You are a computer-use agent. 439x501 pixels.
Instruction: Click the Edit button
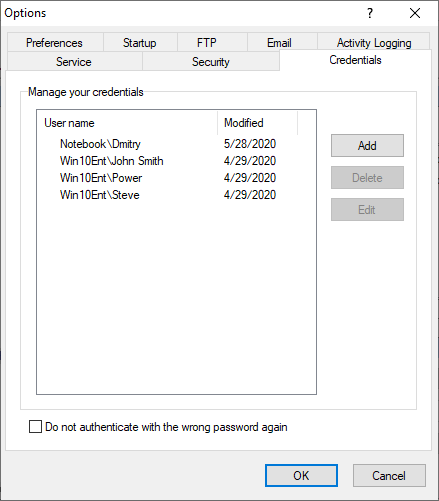click(367, 210)
